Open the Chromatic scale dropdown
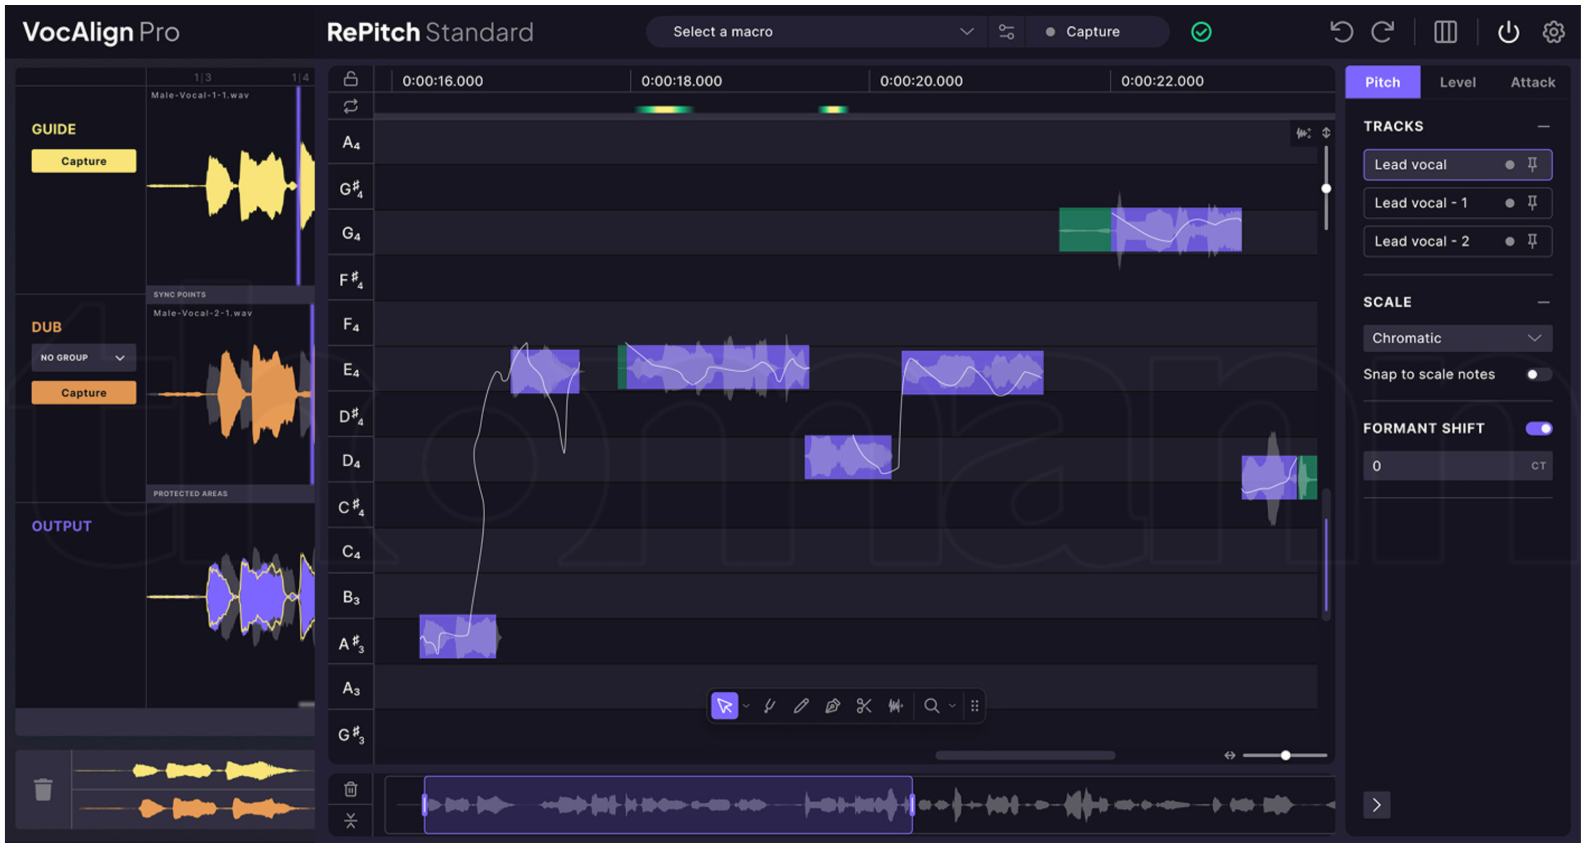 click(x=1456, y=338)
